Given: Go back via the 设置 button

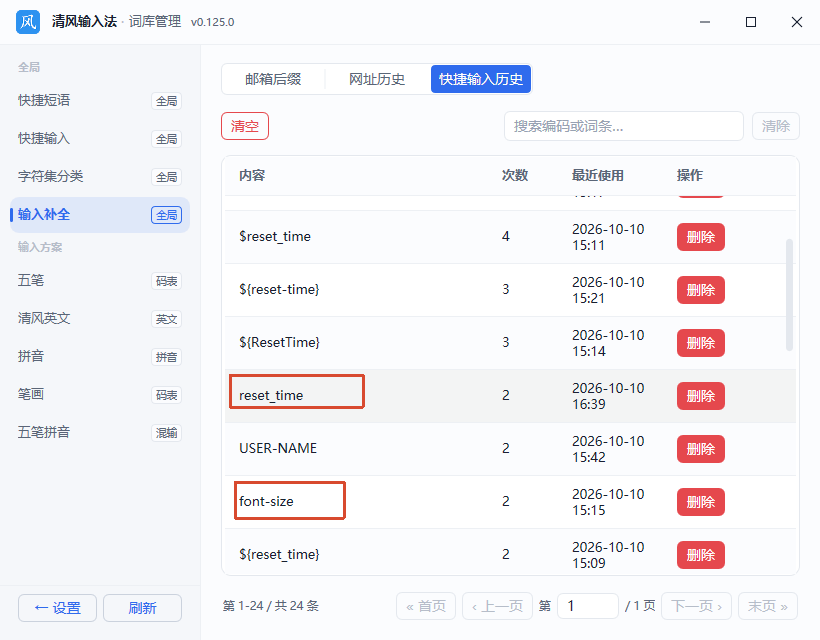Looking at the screenshot, I should [x=58, y=608].
